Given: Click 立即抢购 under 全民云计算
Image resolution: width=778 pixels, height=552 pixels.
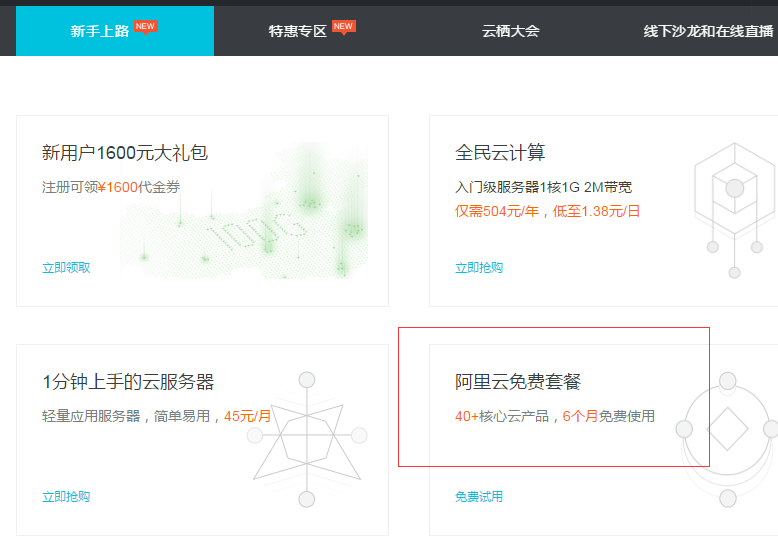Looking at the screenshot, I should tap(479, 268).
